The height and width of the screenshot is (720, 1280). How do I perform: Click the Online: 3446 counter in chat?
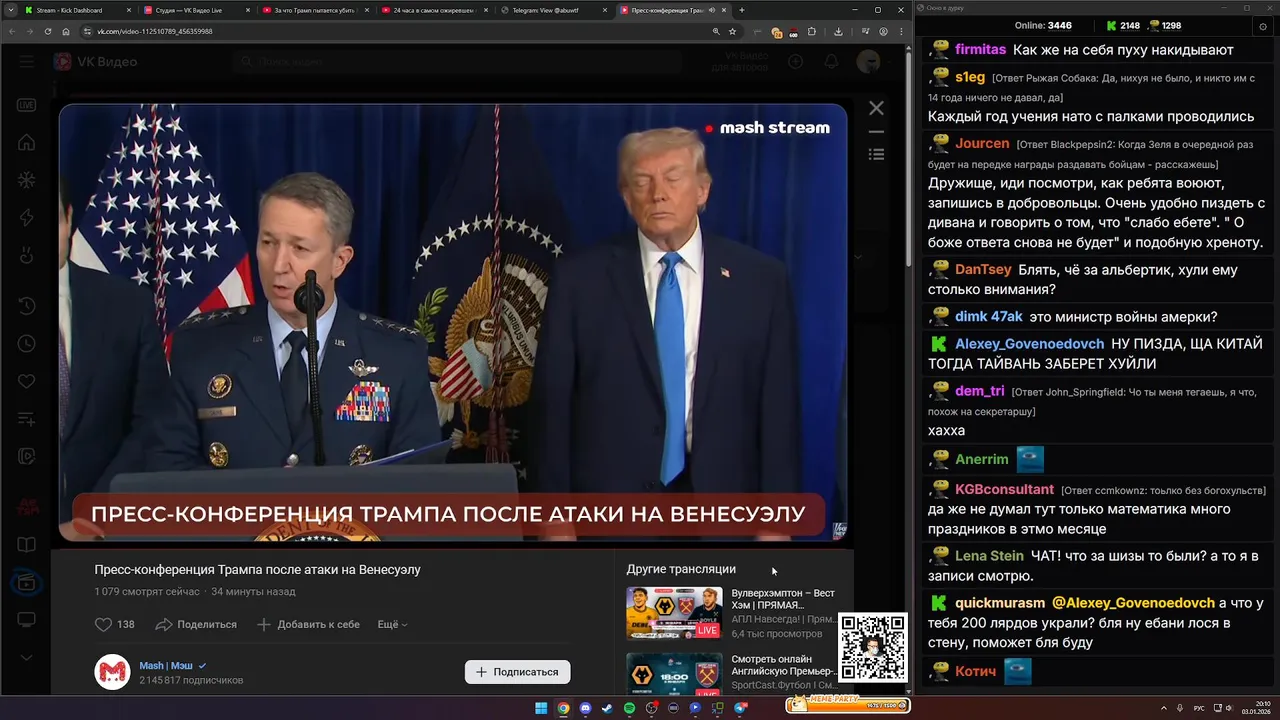pos(1043,26)
